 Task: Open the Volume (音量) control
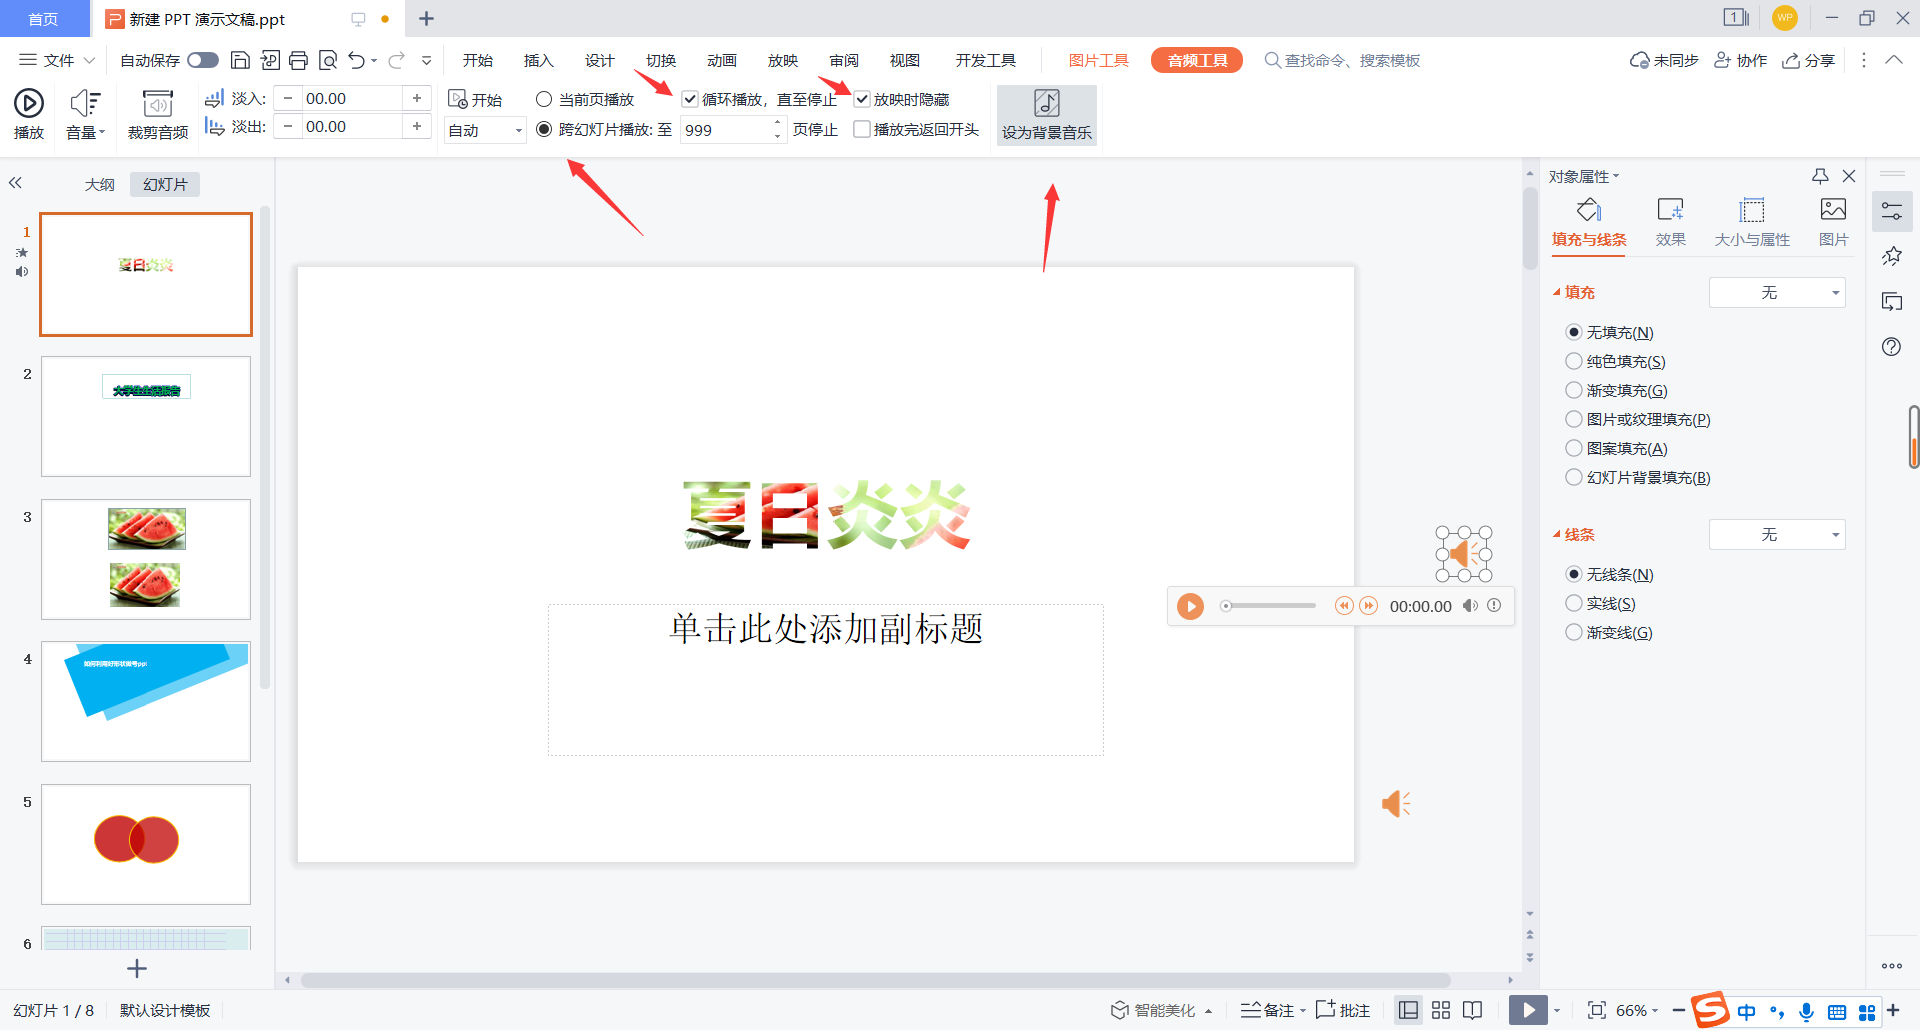point(85,115)
